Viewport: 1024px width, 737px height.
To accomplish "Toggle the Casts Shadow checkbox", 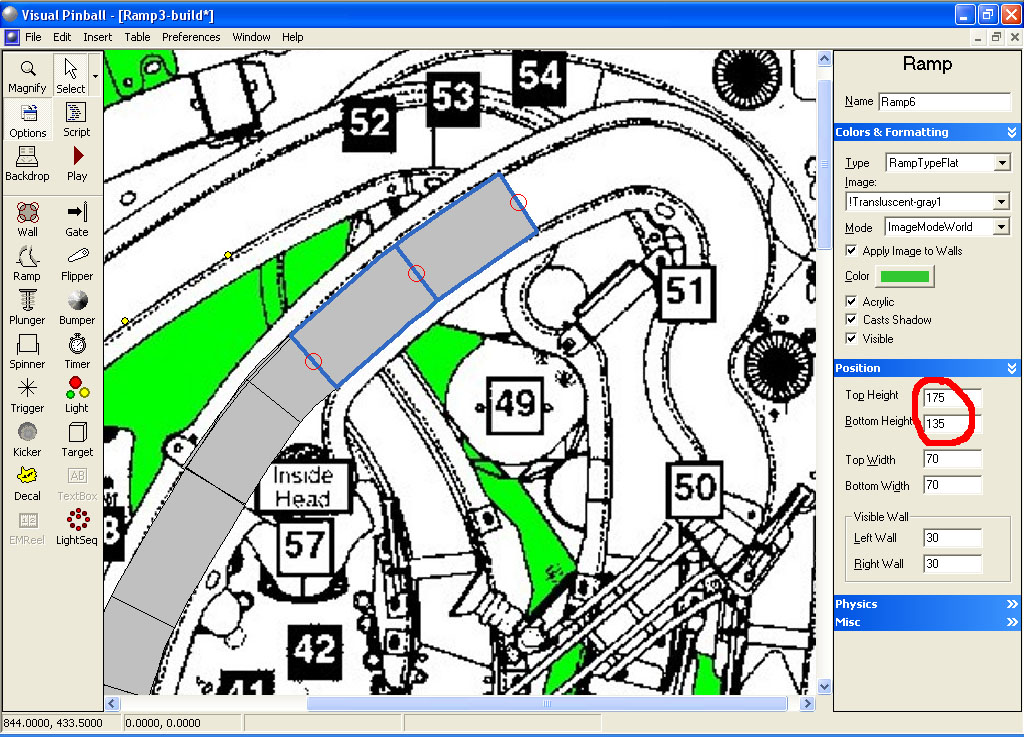I will [x=852, y=320].
